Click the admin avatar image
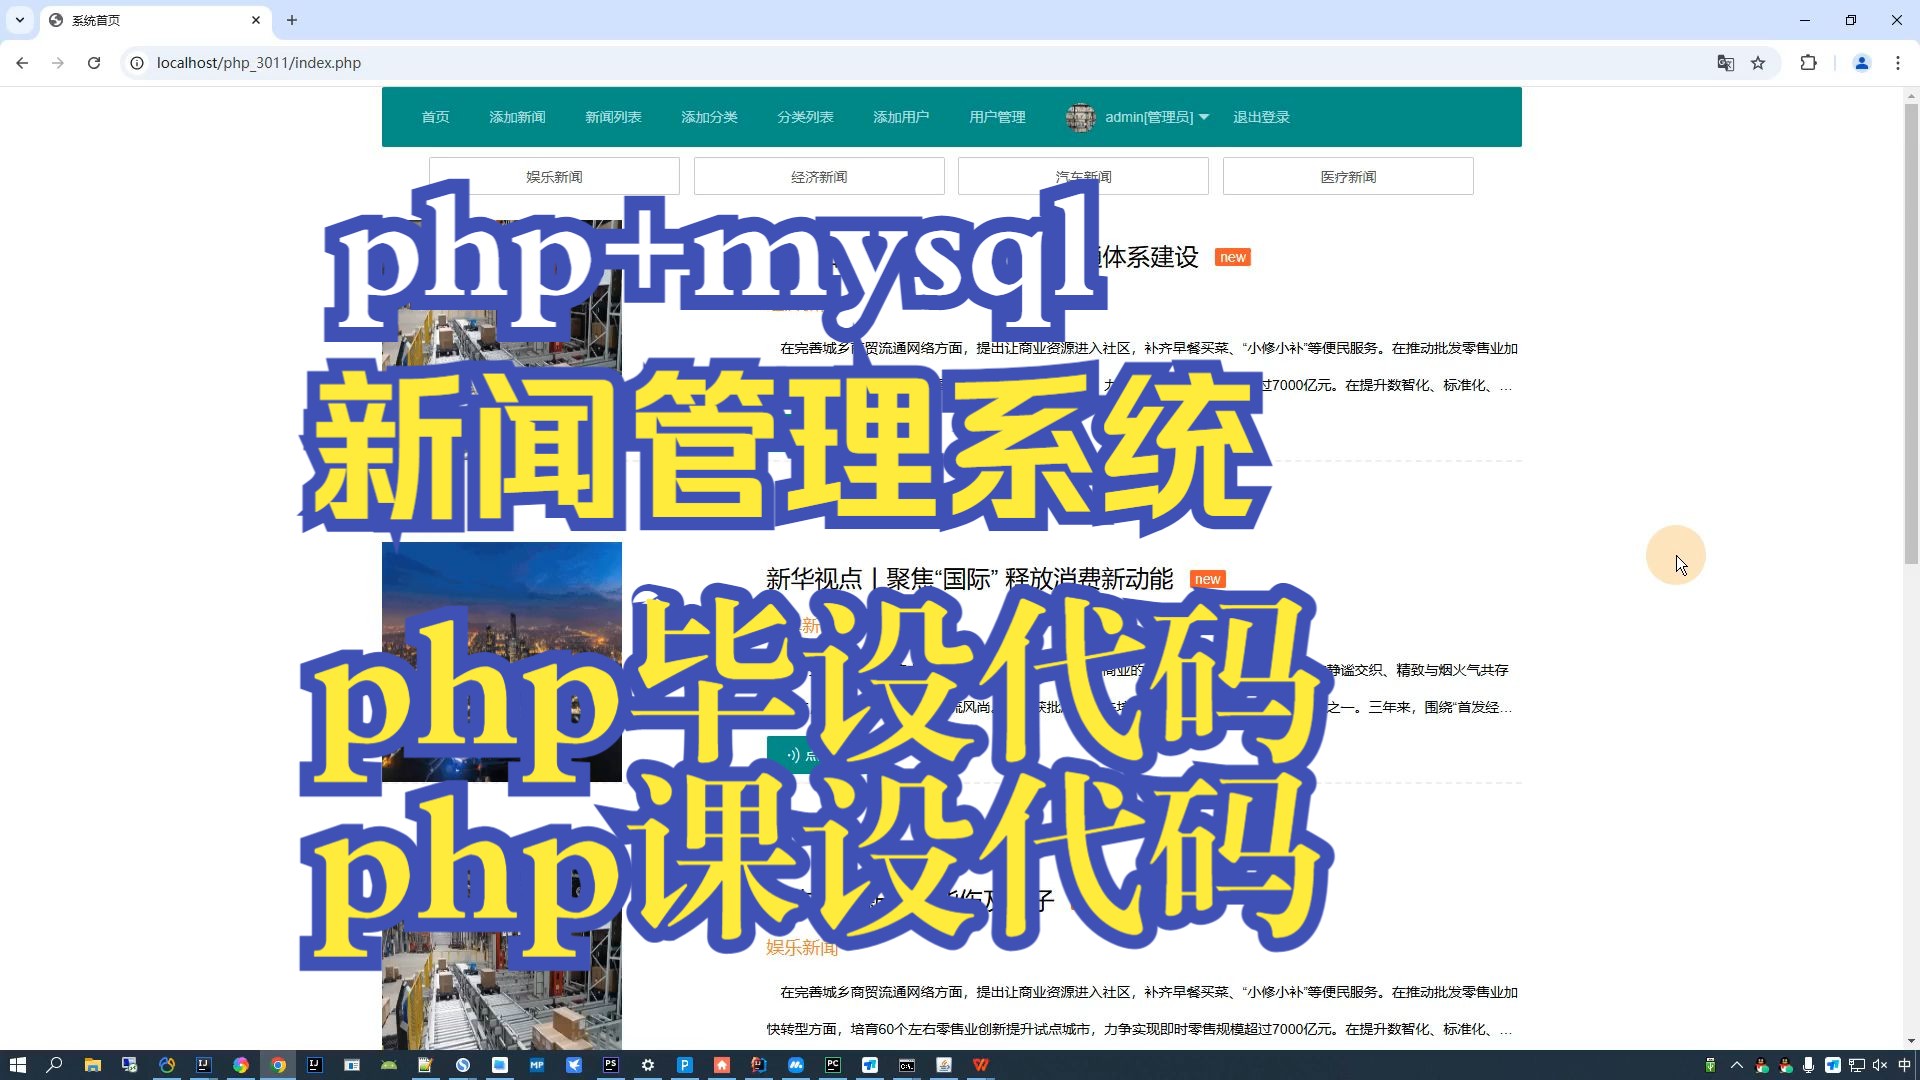1920x1080 pixels. 1081,117
